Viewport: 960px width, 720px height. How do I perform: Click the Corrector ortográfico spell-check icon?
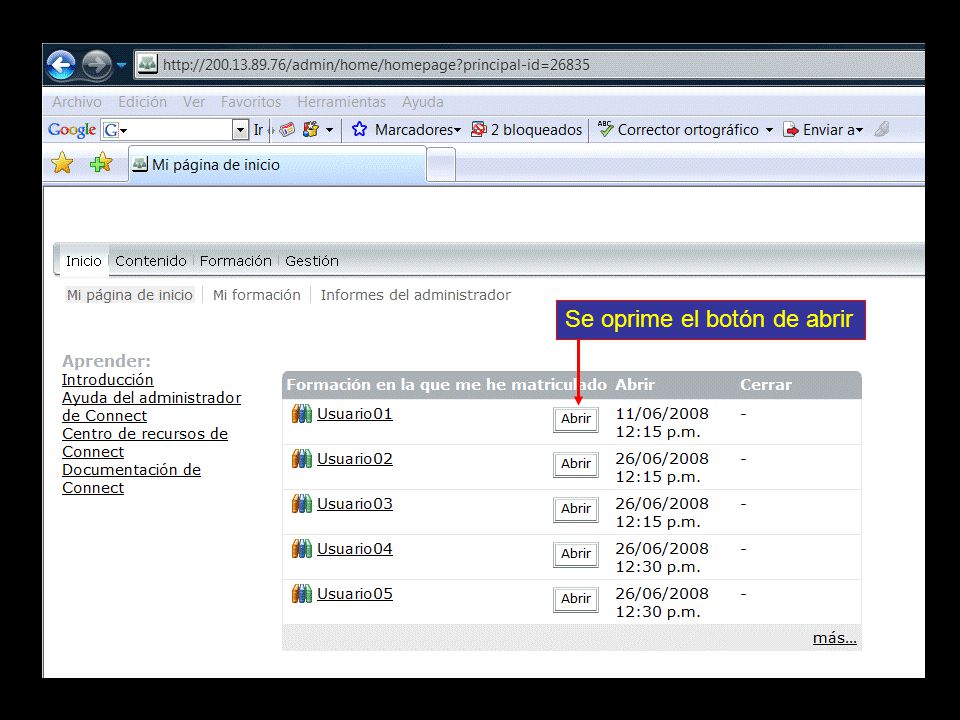tap(606, 129)
